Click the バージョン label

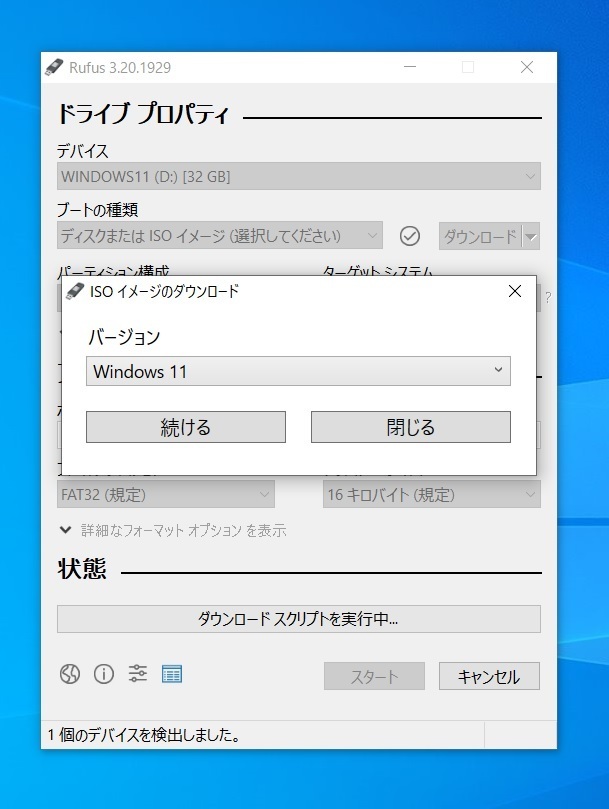tap(124, 337)
